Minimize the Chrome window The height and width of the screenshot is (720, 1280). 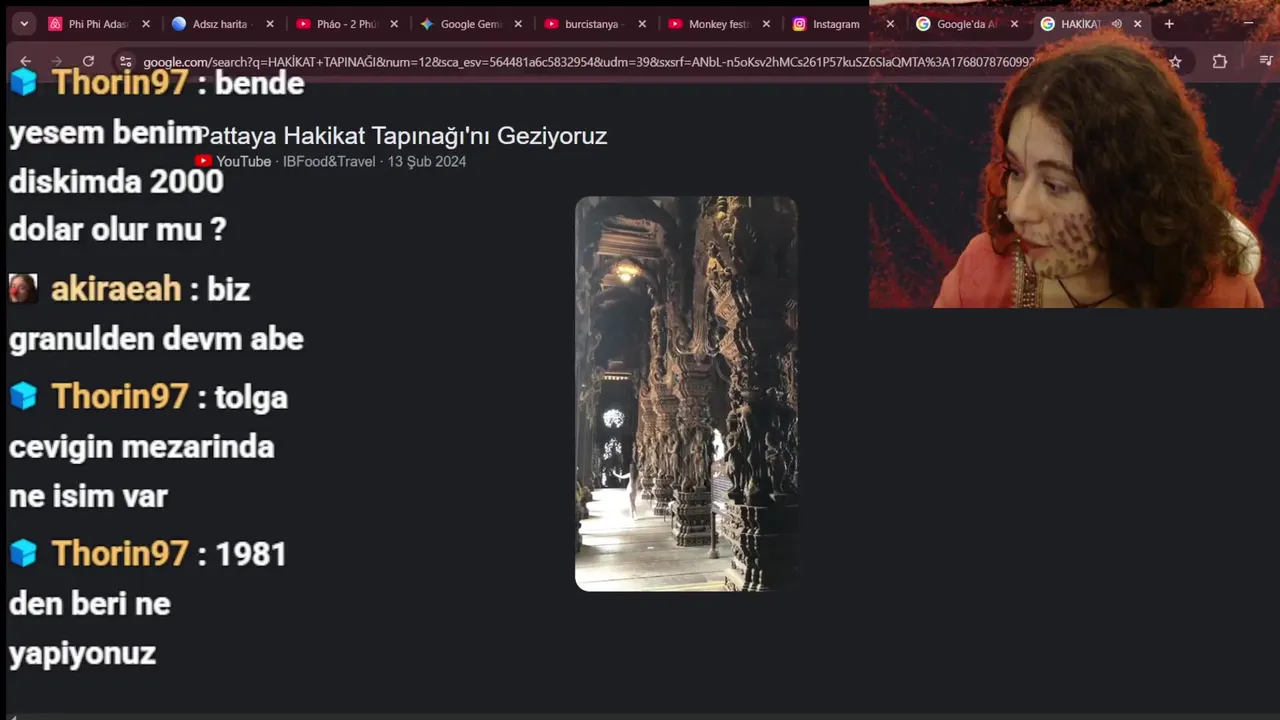pos(1248,23)
